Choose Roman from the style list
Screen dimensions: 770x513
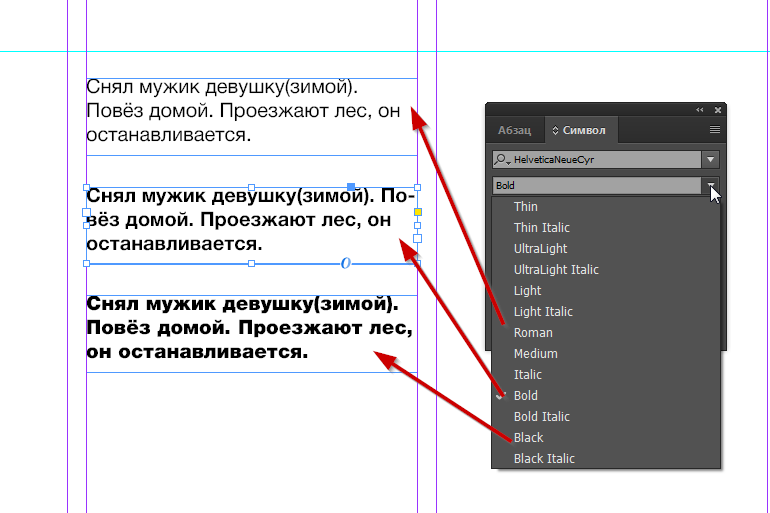[x=533, y=333]
